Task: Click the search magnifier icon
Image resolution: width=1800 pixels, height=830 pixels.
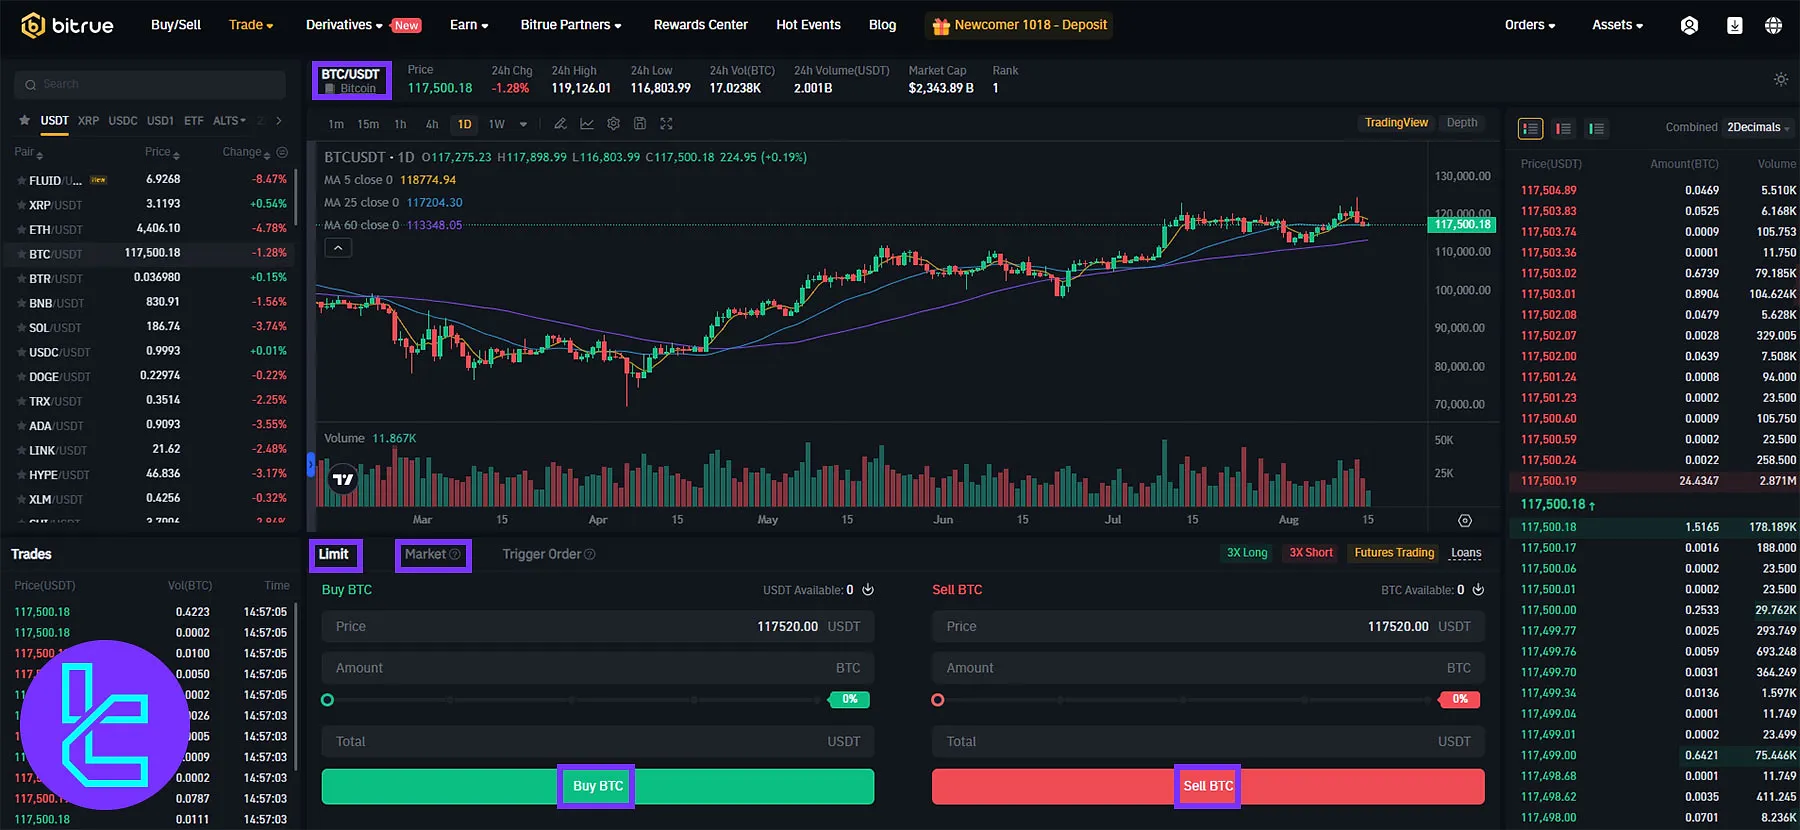Action: click(x=31, y=85)
